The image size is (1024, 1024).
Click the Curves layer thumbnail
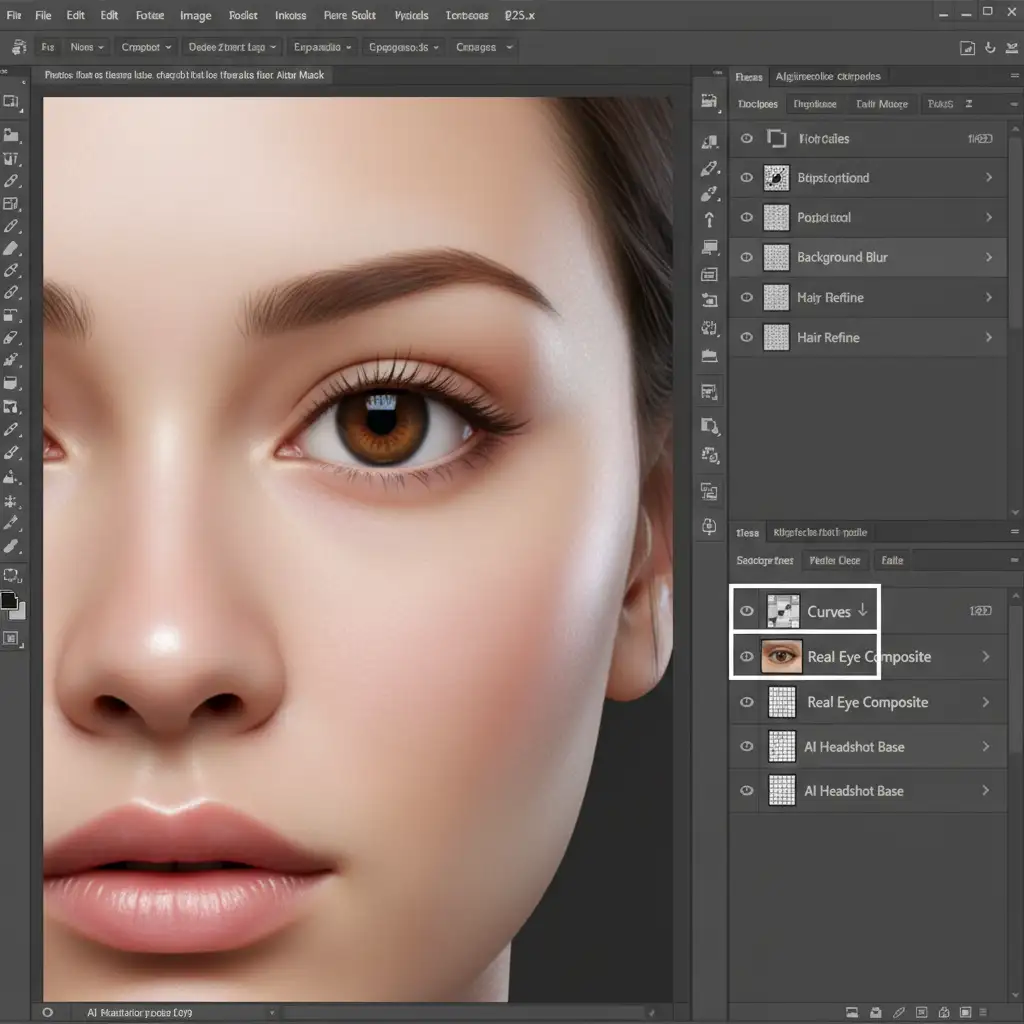(x=782, y=611)
